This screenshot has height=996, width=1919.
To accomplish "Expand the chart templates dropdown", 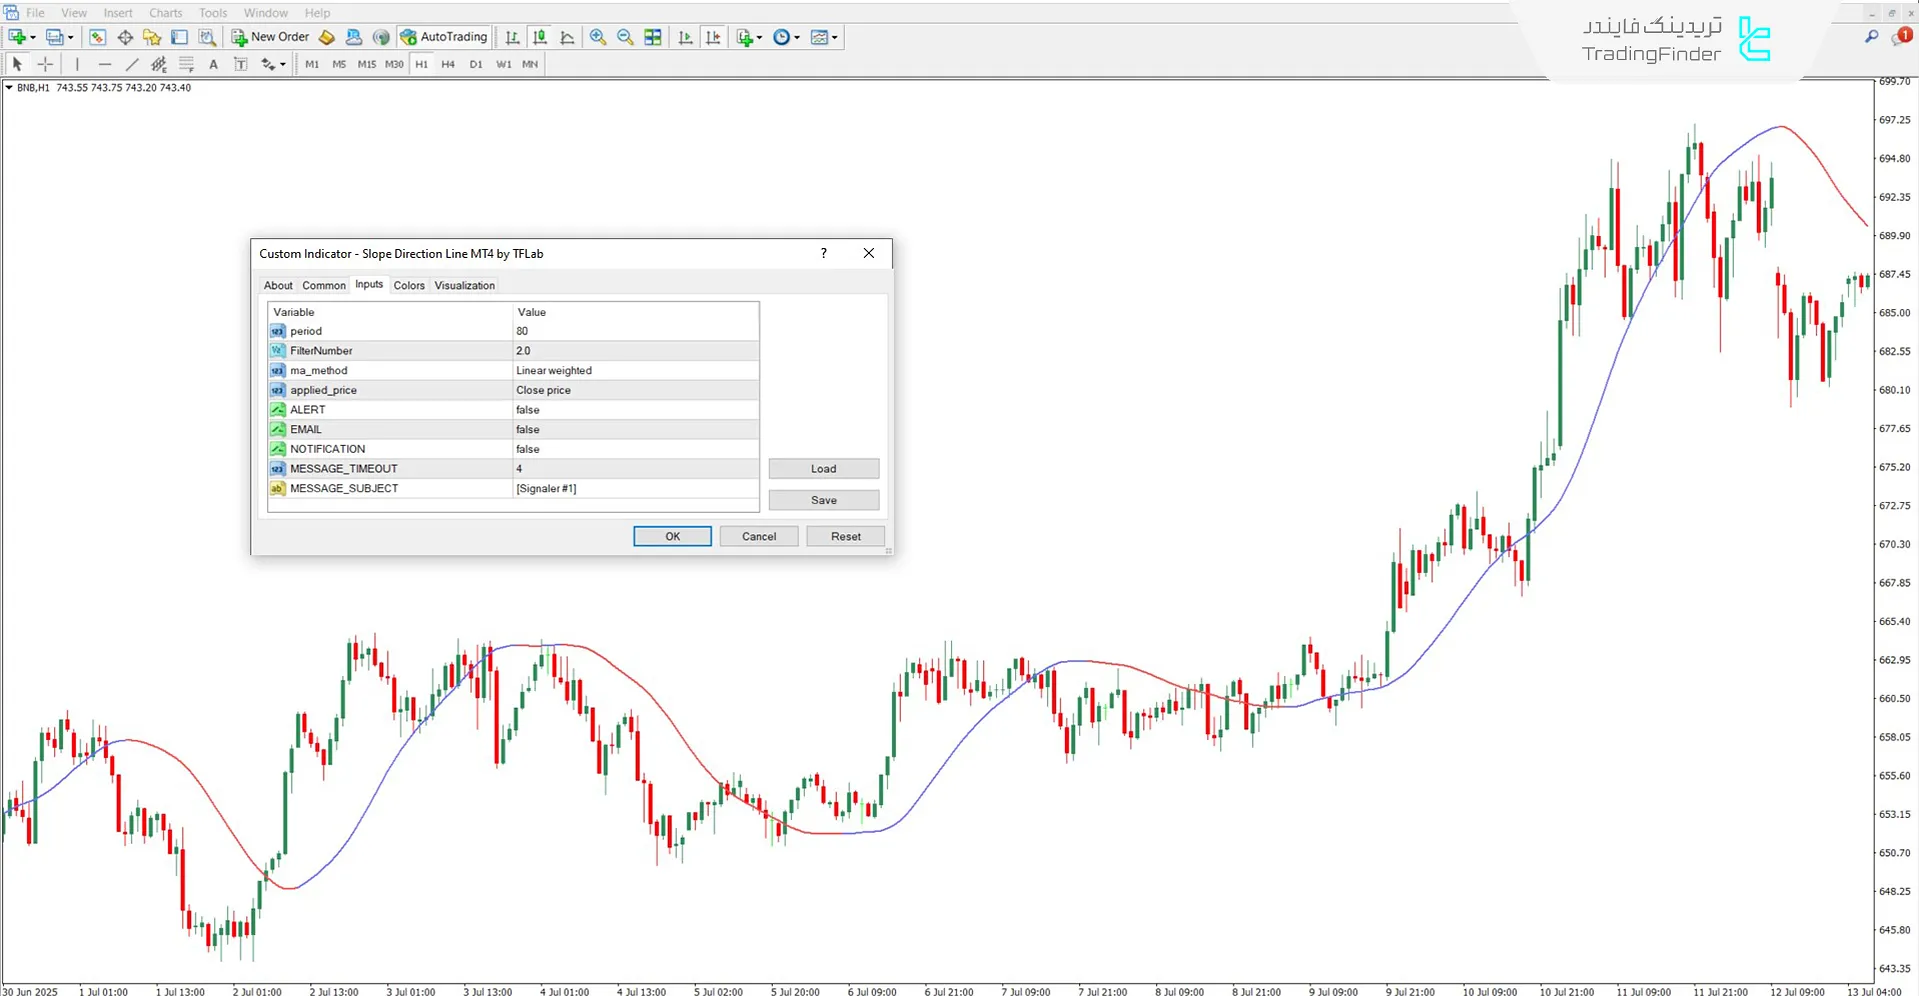I will (x=835, y=38).
